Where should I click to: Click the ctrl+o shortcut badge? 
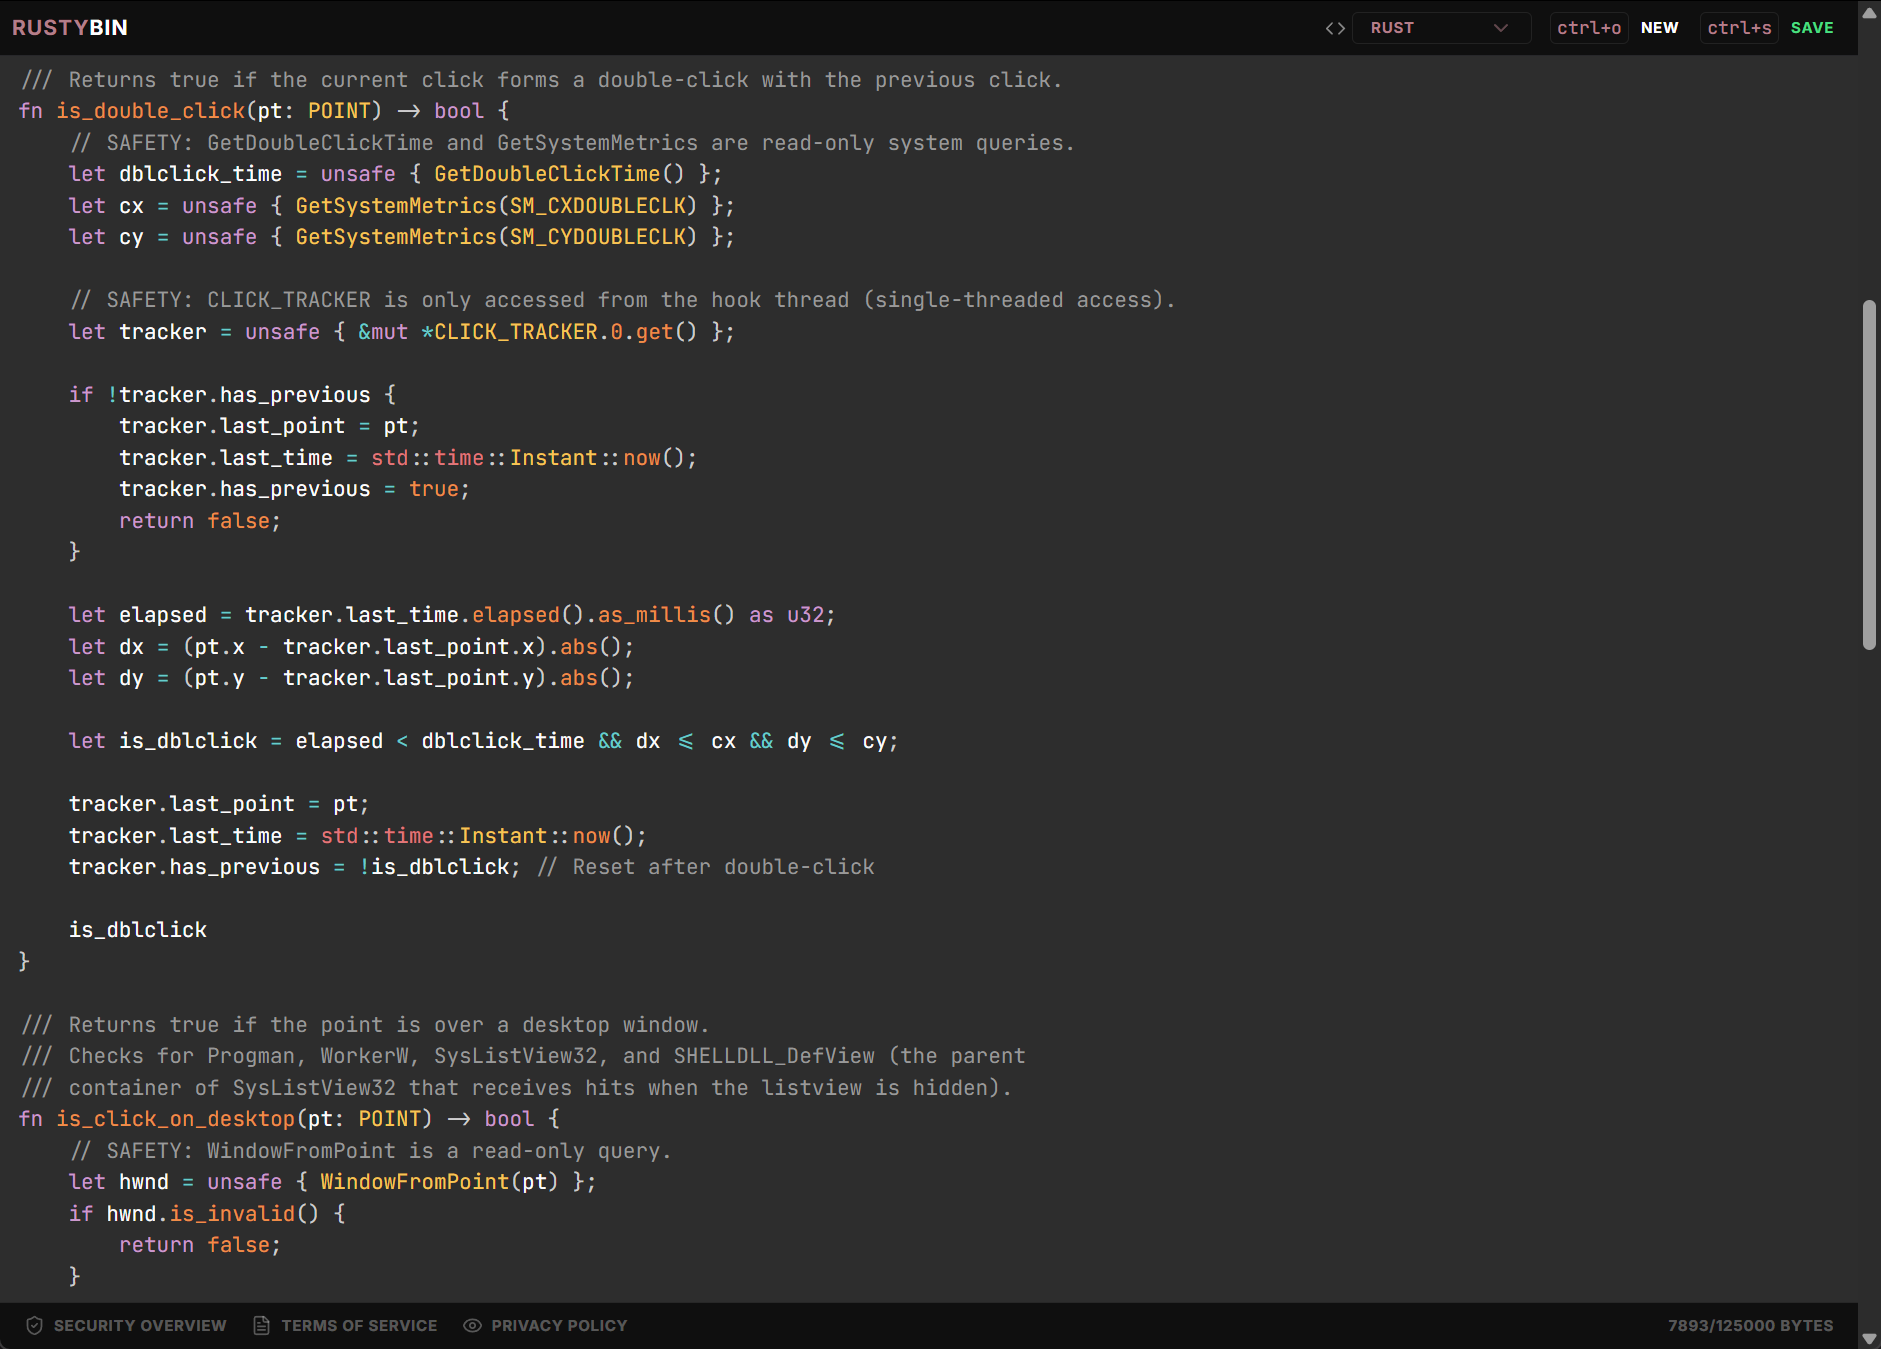coord(1588,28)
